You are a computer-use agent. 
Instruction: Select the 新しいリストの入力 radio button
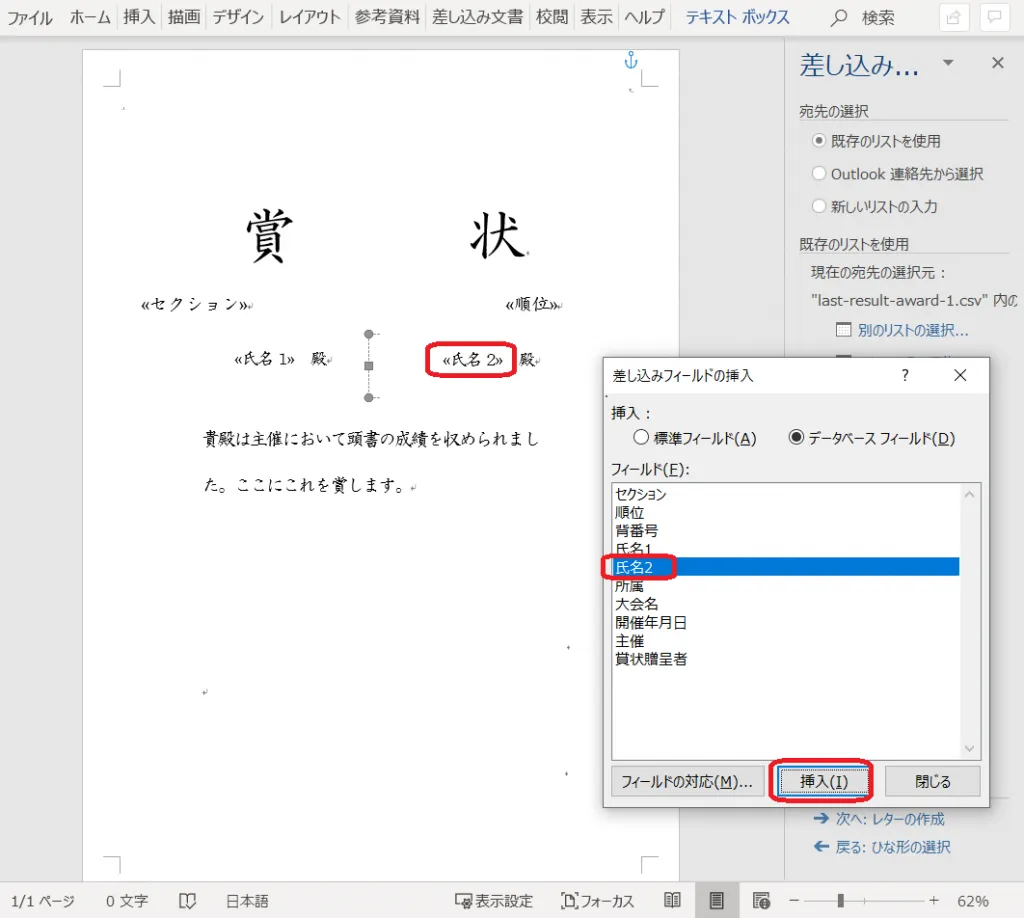819,207
